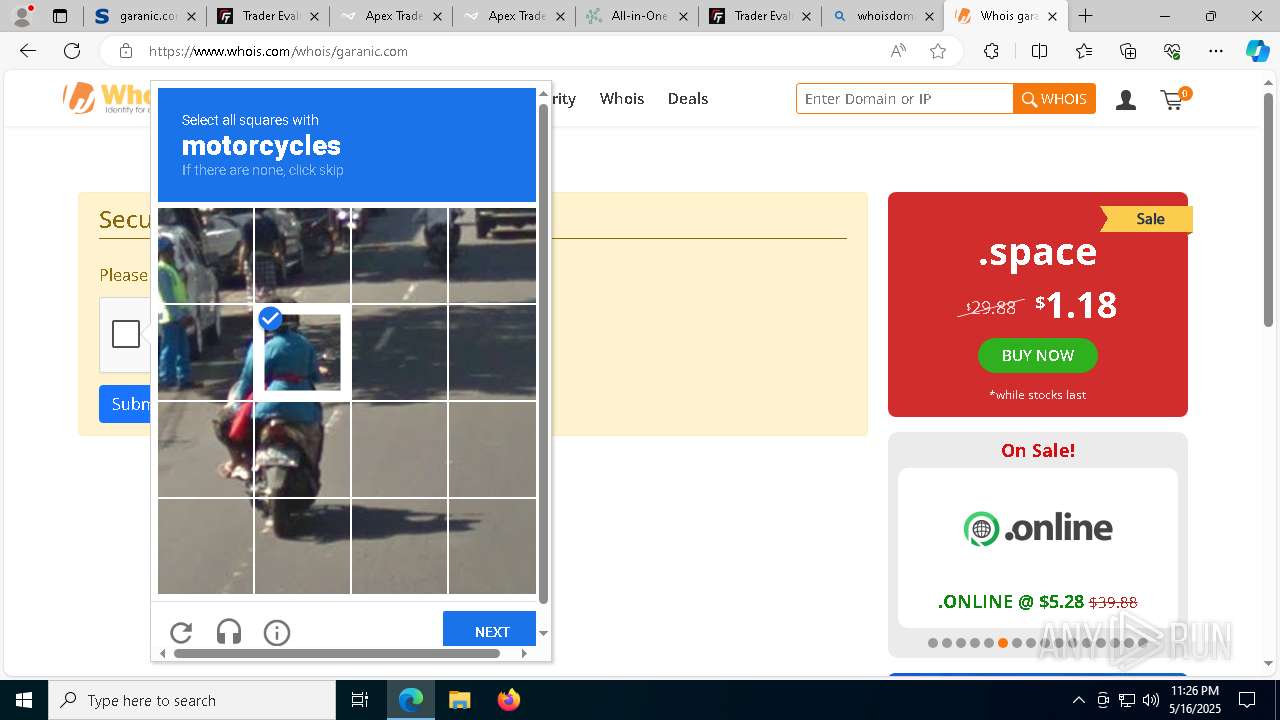Open the Deals menu item
The image size is (1280, 720).
coord(688,98)
